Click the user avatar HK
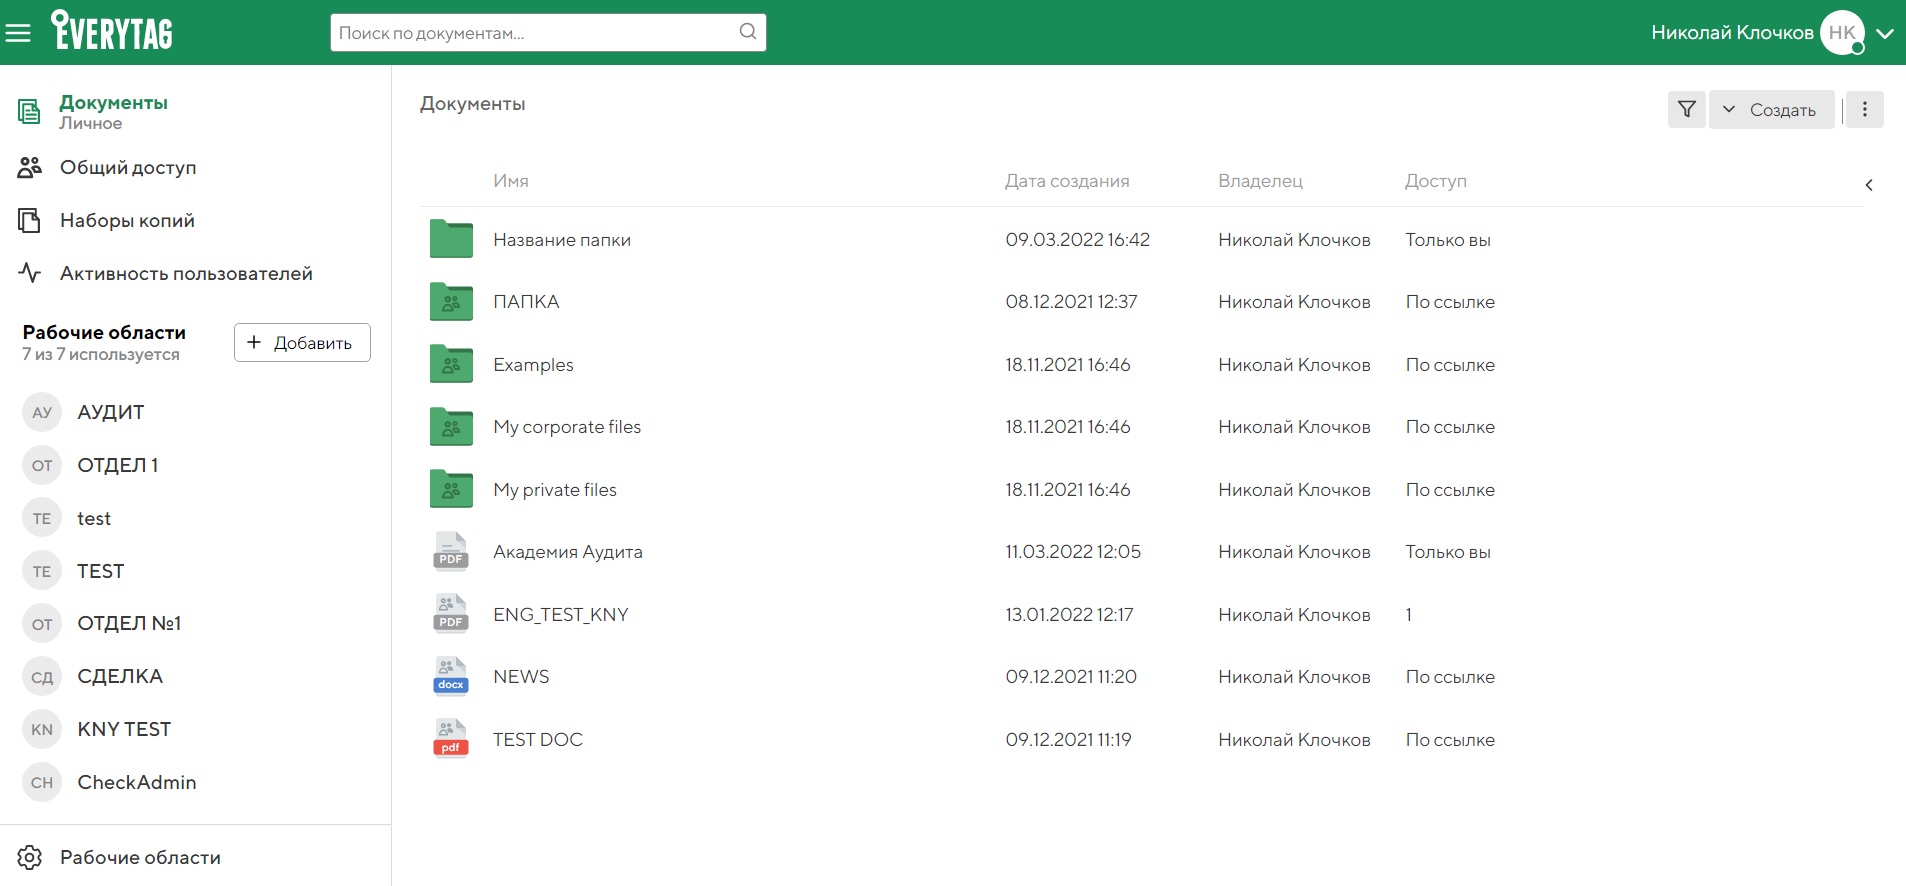Screen dimensions: 1906x886 point(1841,33)
